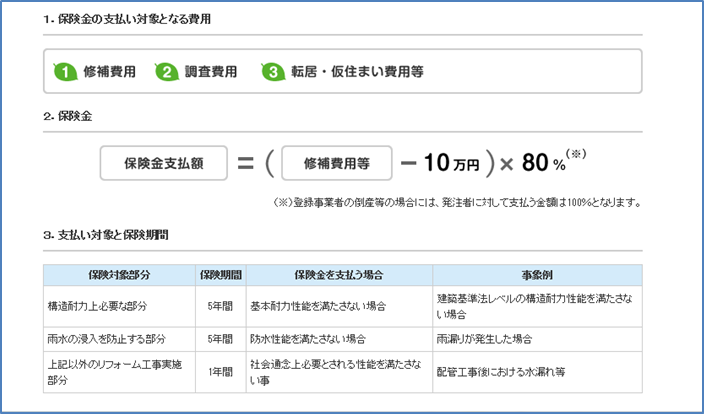Click the 1年間 insurance period cell

tap(219, 371)
